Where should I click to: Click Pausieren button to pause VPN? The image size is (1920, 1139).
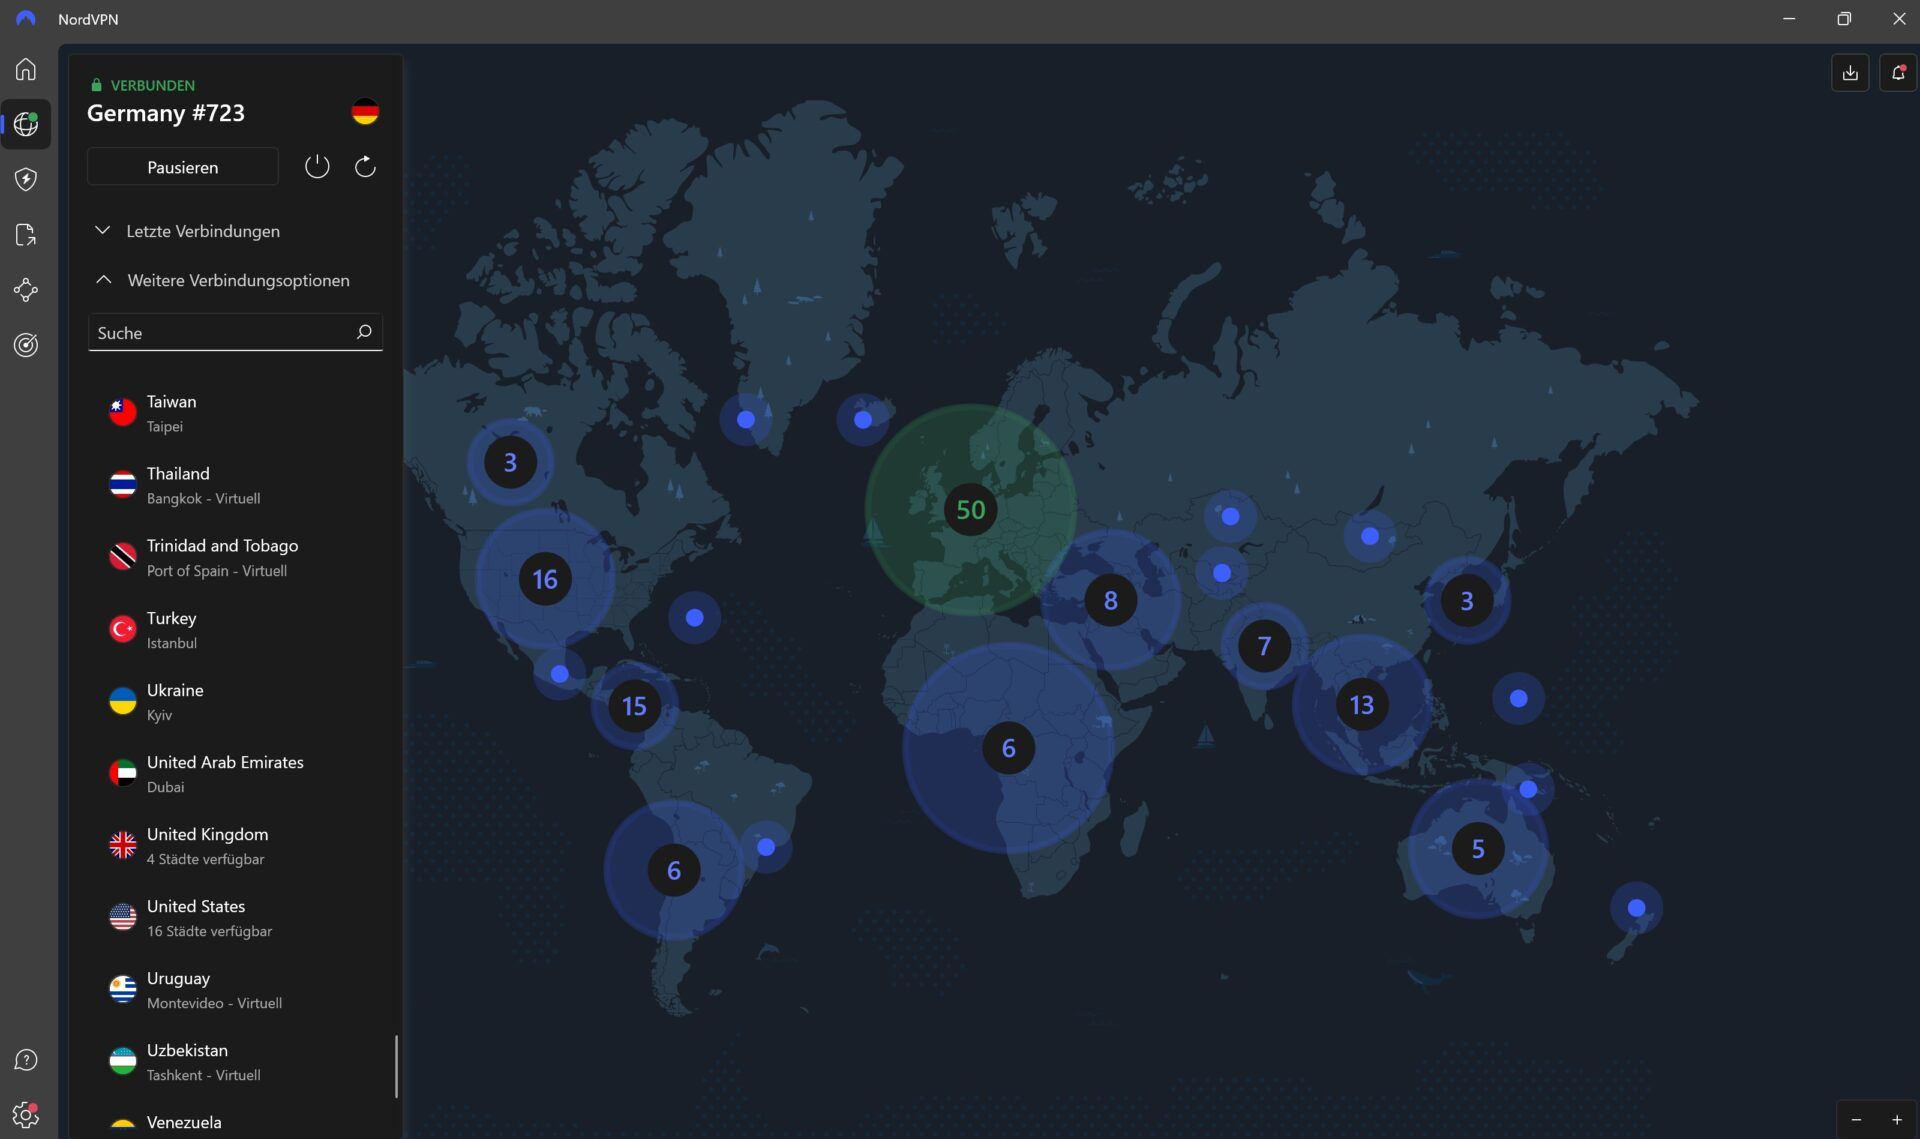tap(183, 165)
